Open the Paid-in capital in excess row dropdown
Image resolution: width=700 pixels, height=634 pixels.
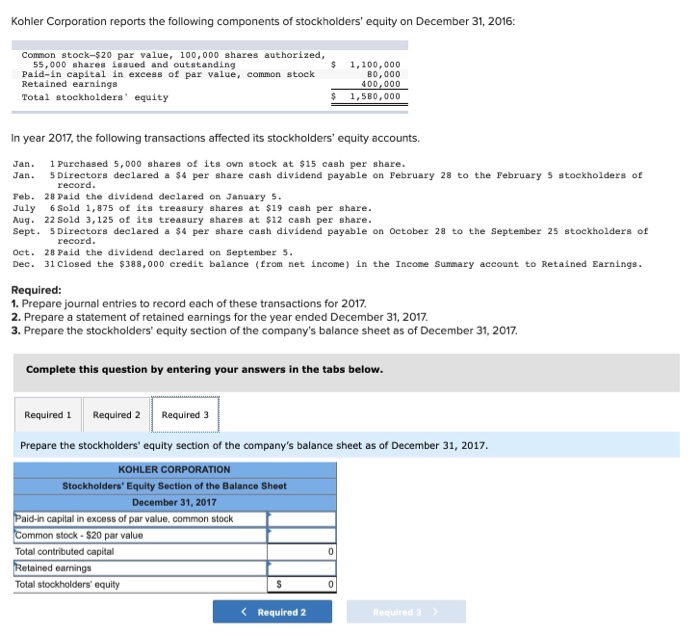click(x=140, y=519)
